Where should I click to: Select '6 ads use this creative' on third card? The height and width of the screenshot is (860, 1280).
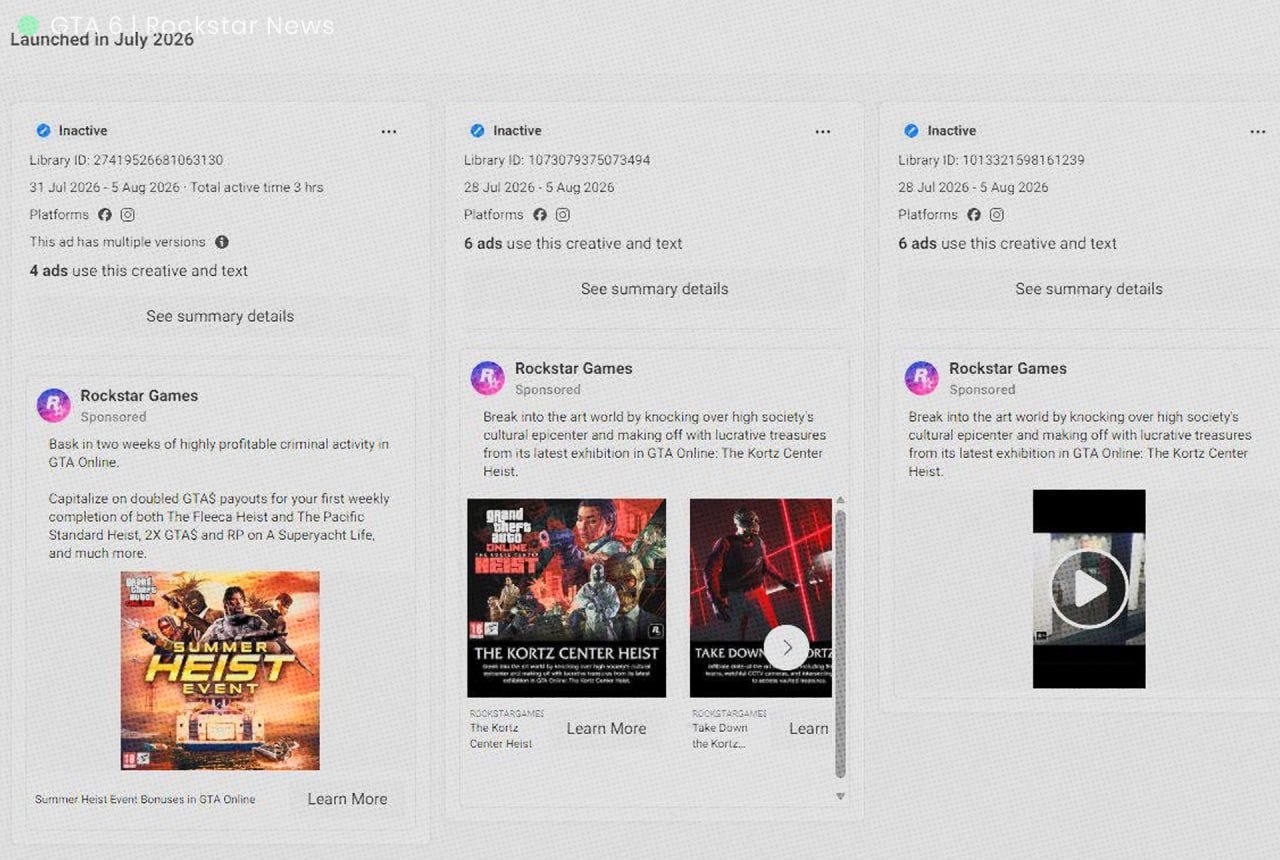coord(1007,244)
